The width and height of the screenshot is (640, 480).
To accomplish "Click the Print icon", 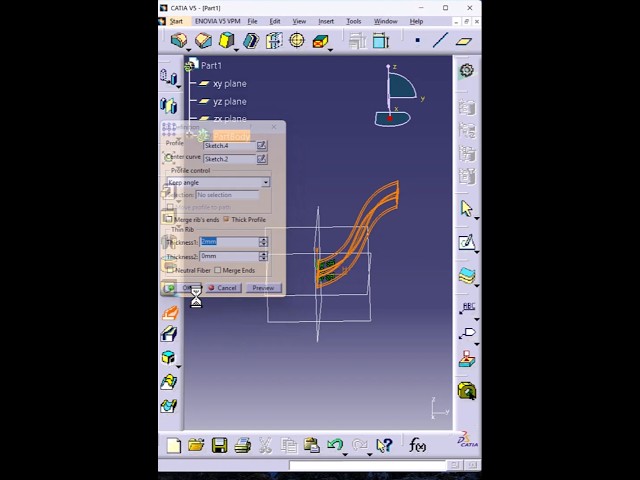I will click(x=242, y=445).
